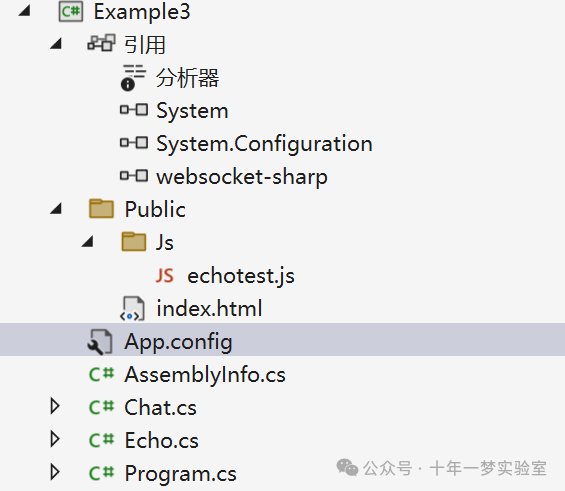Click the JS file icon beside echotest.js
Screen dimensions: 565x491
(165, 276)
